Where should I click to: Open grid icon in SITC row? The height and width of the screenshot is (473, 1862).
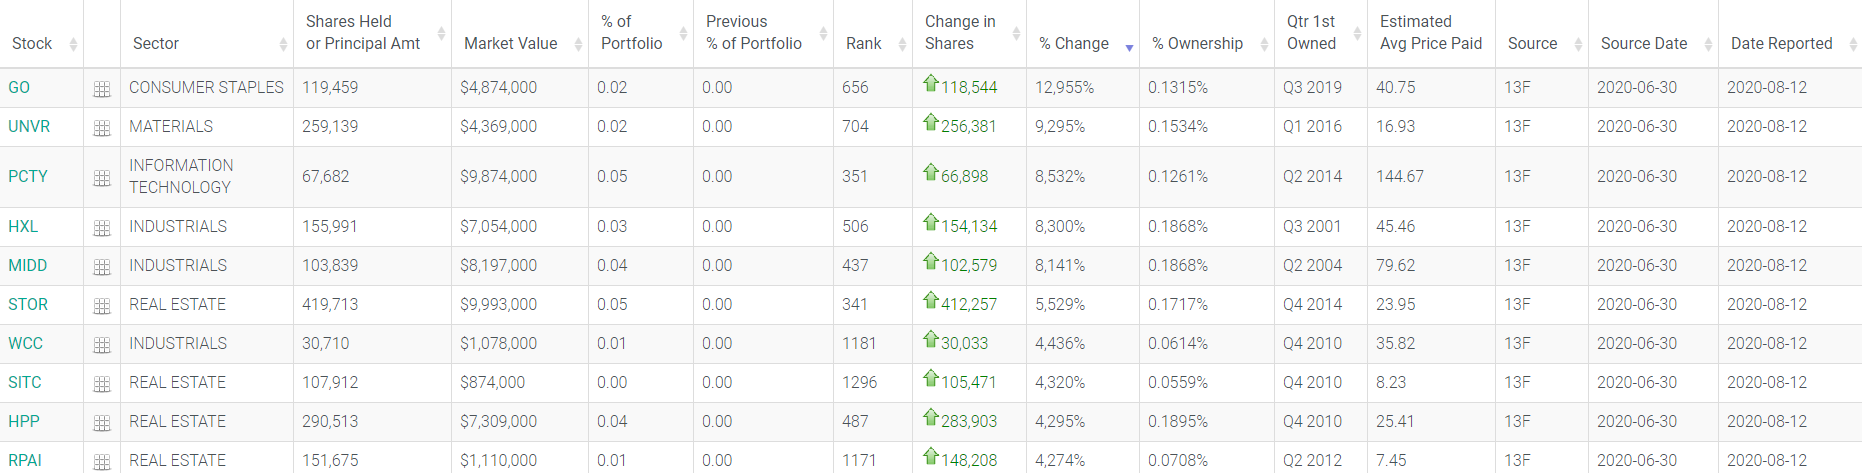(x=102, y=384)
